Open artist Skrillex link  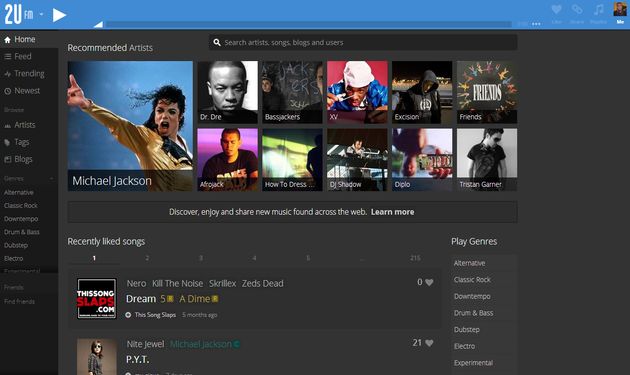pos(223,283)
